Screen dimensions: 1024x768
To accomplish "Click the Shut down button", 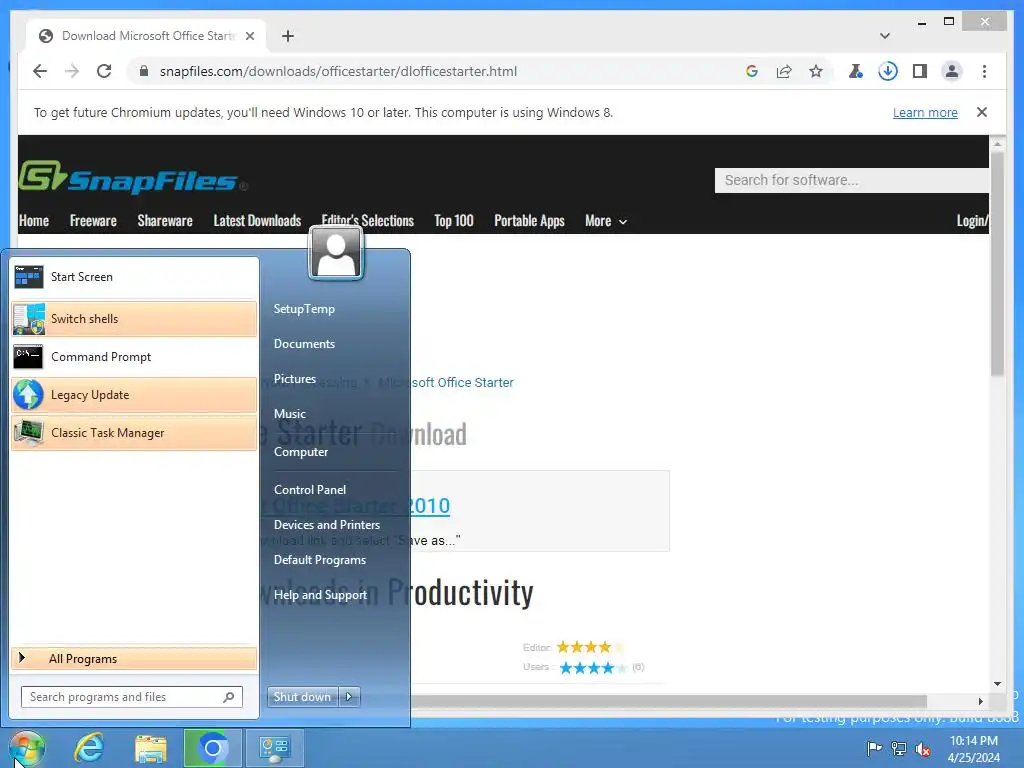I will 302,697.
